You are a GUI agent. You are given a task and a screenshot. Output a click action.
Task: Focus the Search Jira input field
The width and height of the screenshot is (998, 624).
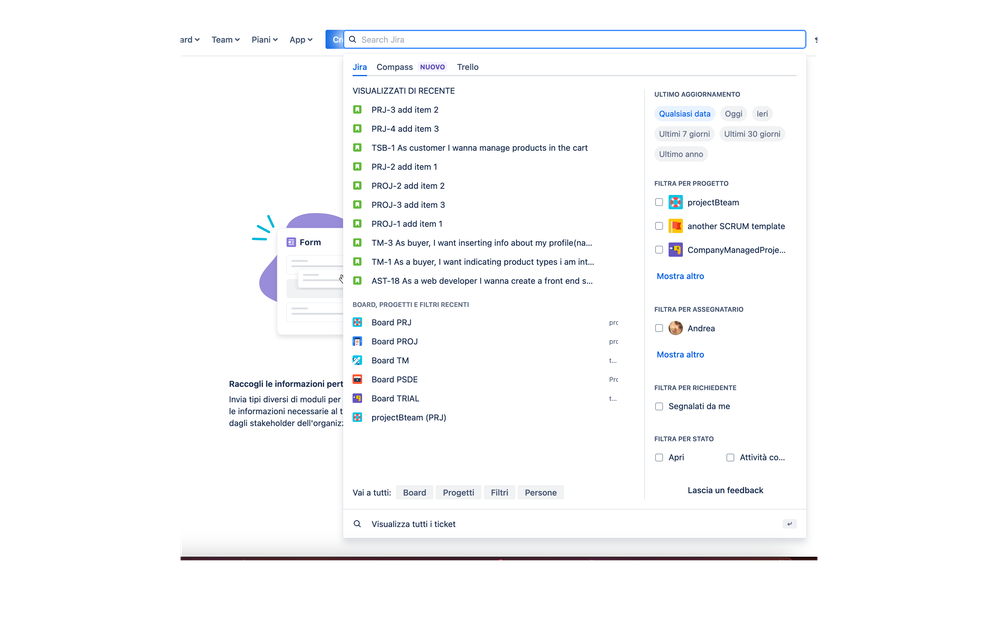(575, 39)
